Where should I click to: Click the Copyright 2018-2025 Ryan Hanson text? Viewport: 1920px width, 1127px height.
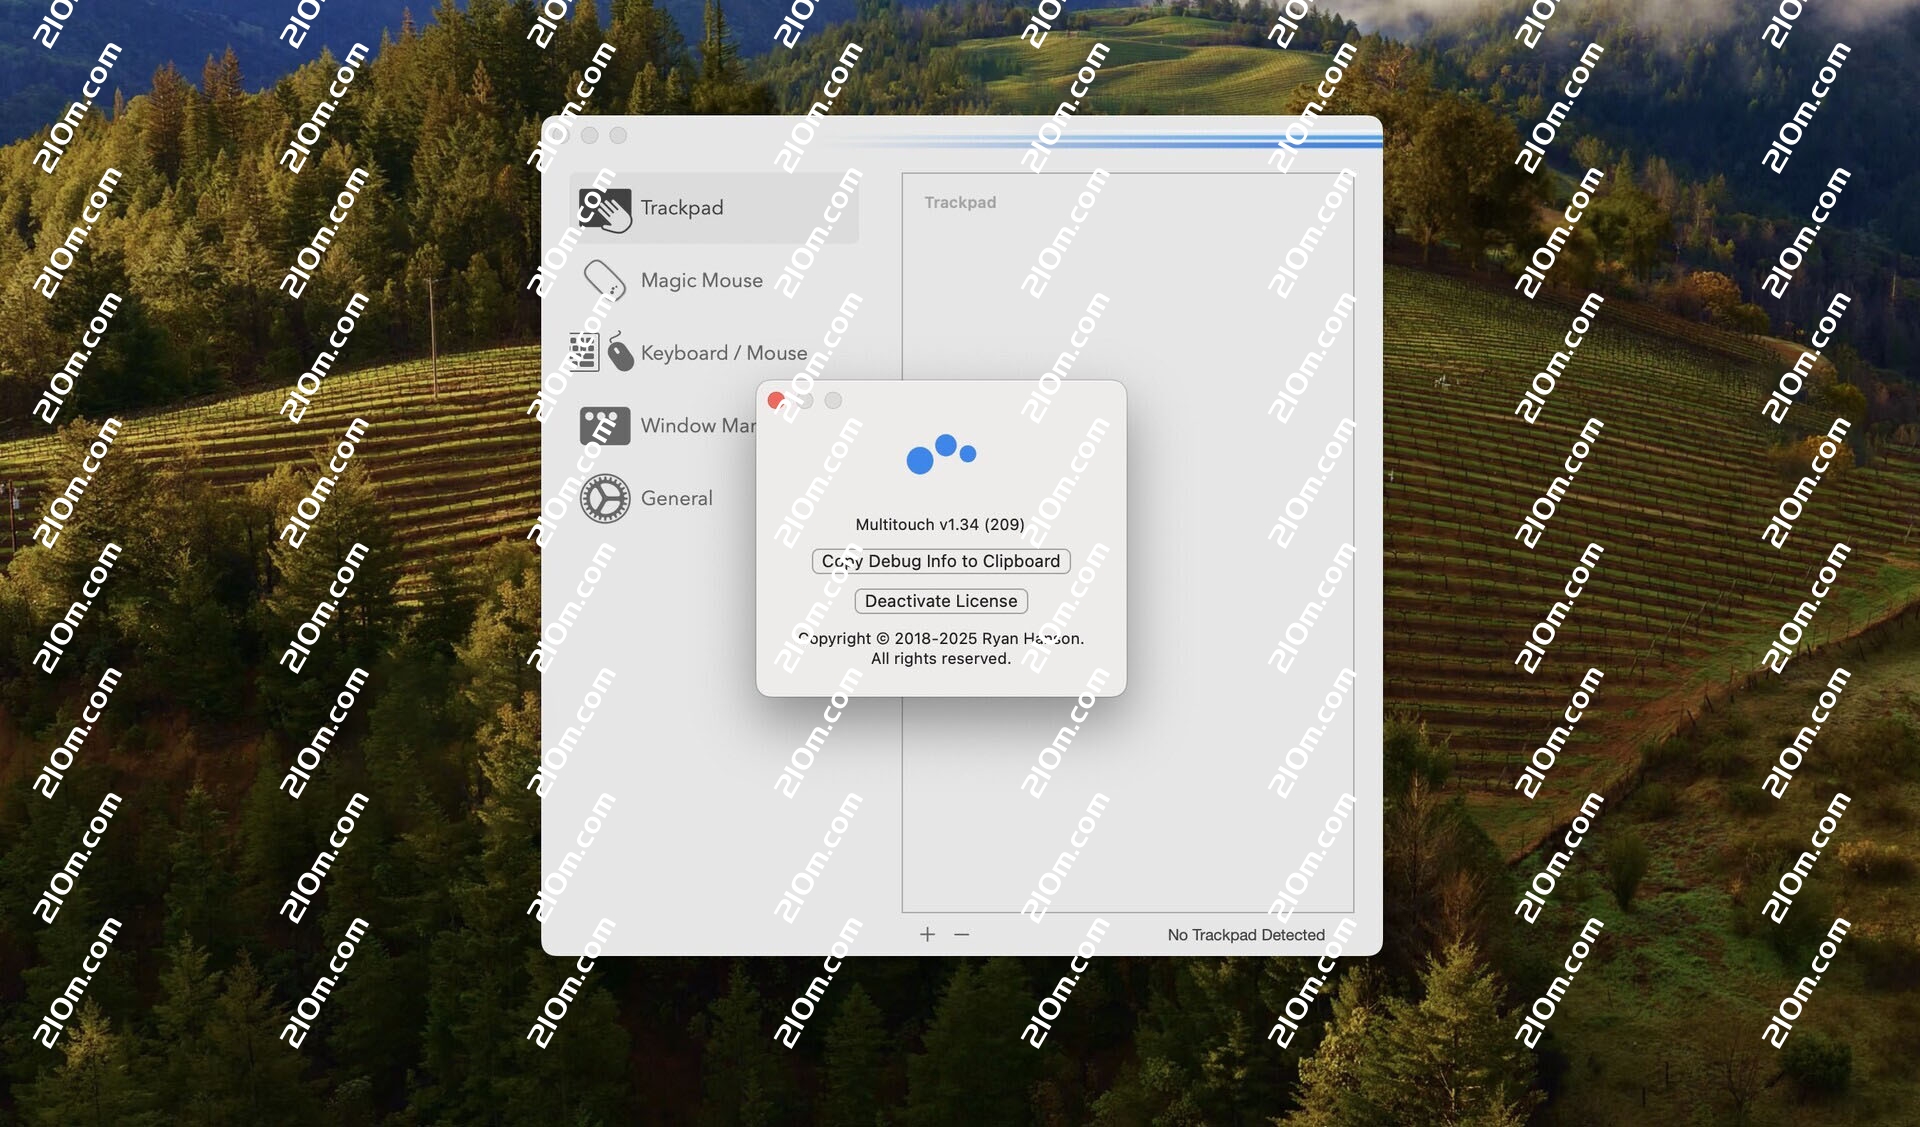click(941, 638)
